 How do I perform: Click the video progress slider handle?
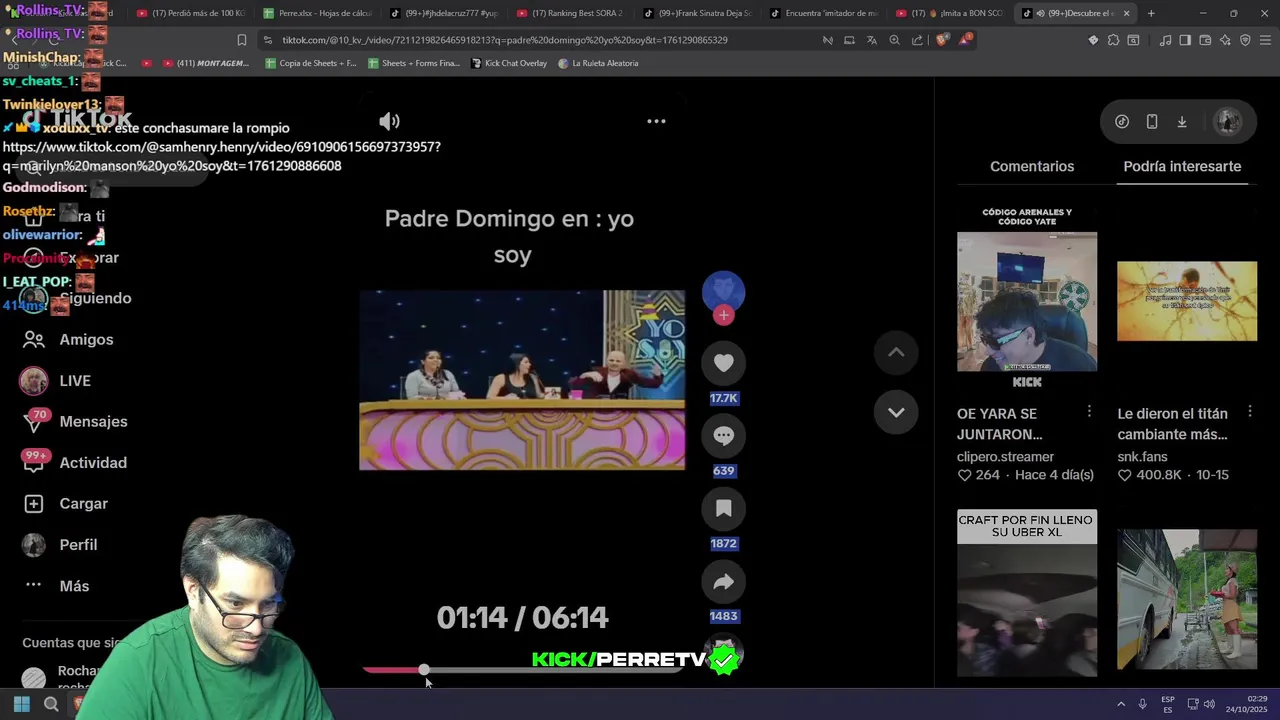tap(424, 669)
